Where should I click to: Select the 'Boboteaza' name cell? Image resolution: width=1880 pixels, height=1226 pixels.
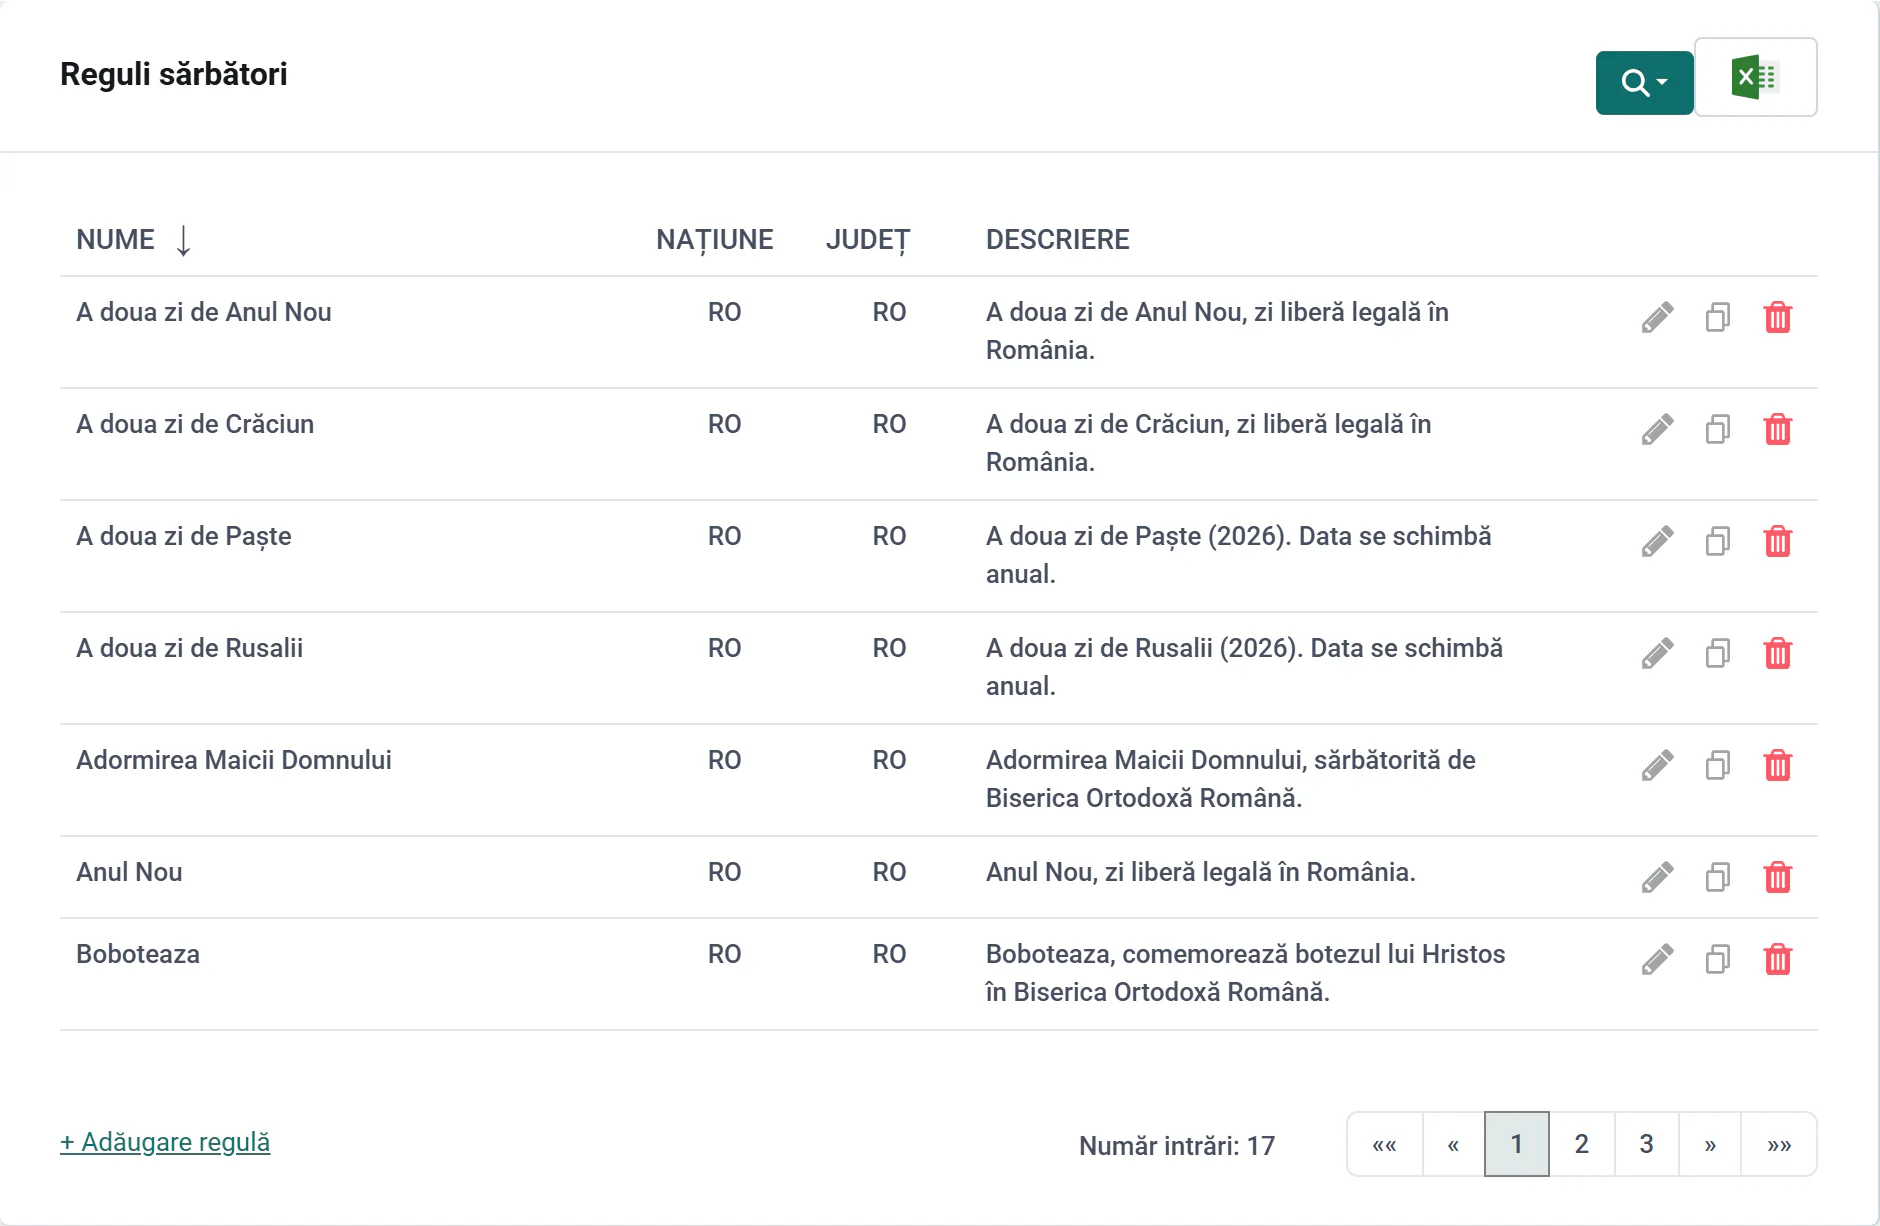click(x=138, y=954)
